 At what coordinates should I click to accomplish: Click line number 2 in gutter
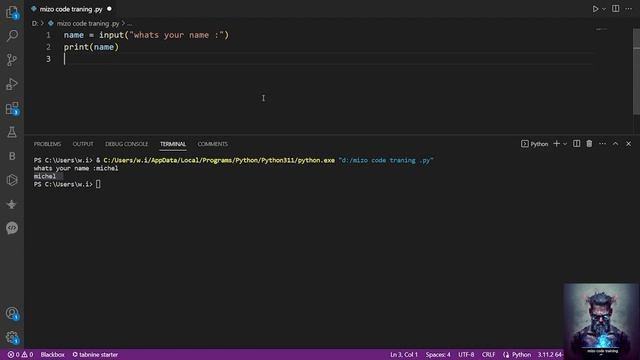pos(48,47)
